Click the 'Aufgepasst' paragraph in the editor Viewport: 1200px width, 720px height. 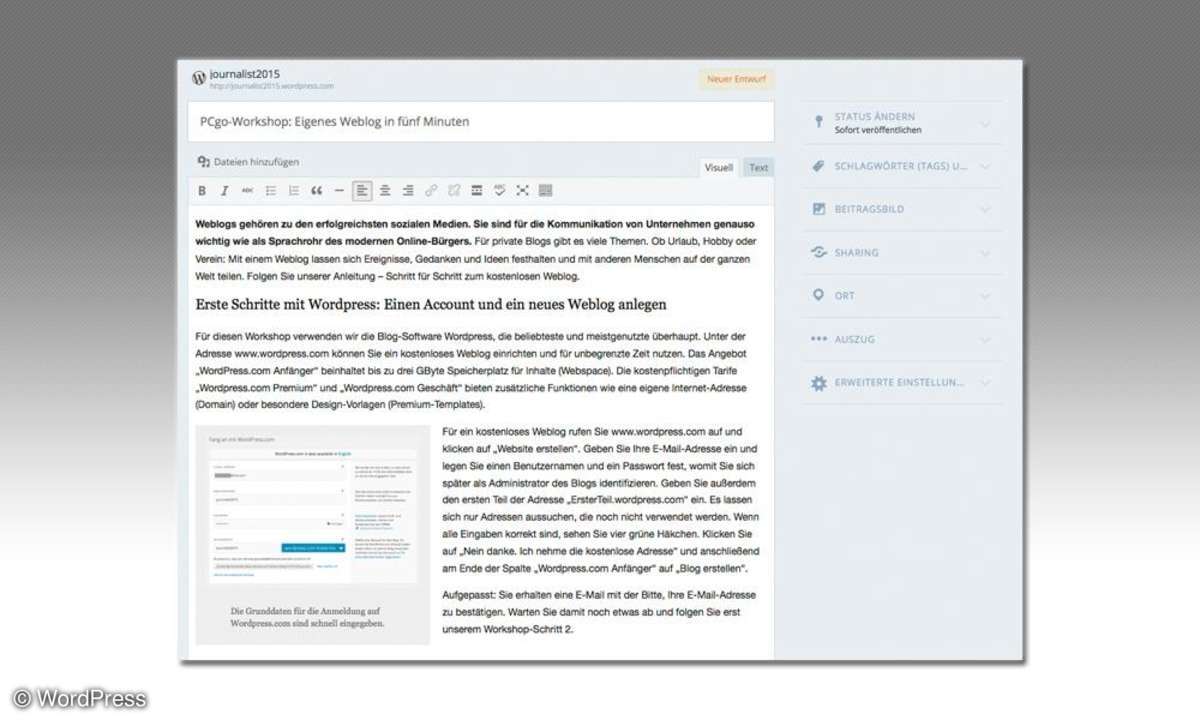coord(599,611)
